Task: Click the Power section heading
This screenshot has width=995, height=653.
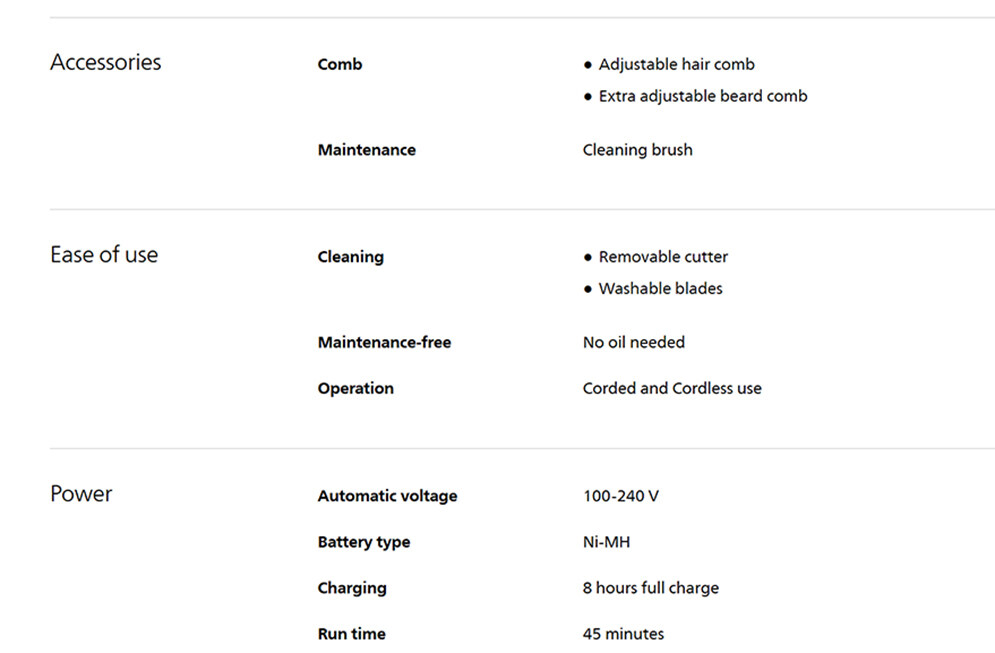Action: click(x=81, y=494)
